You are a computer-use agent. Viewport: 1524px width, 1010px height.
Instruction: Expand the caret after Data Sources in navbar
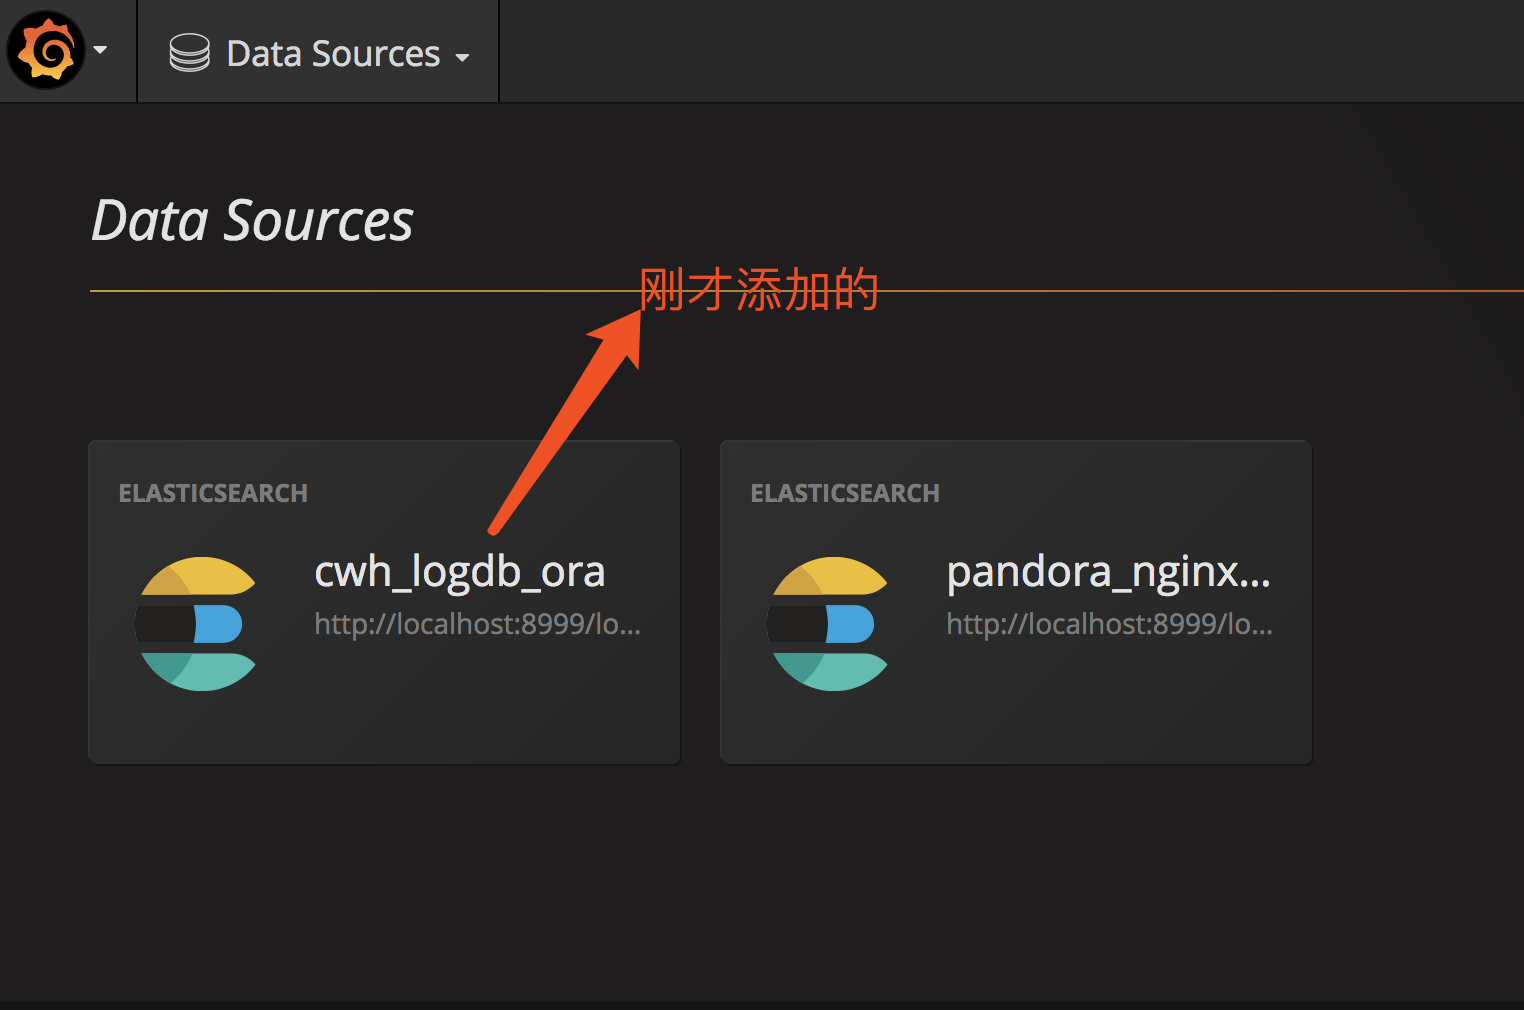click(462, 58)
